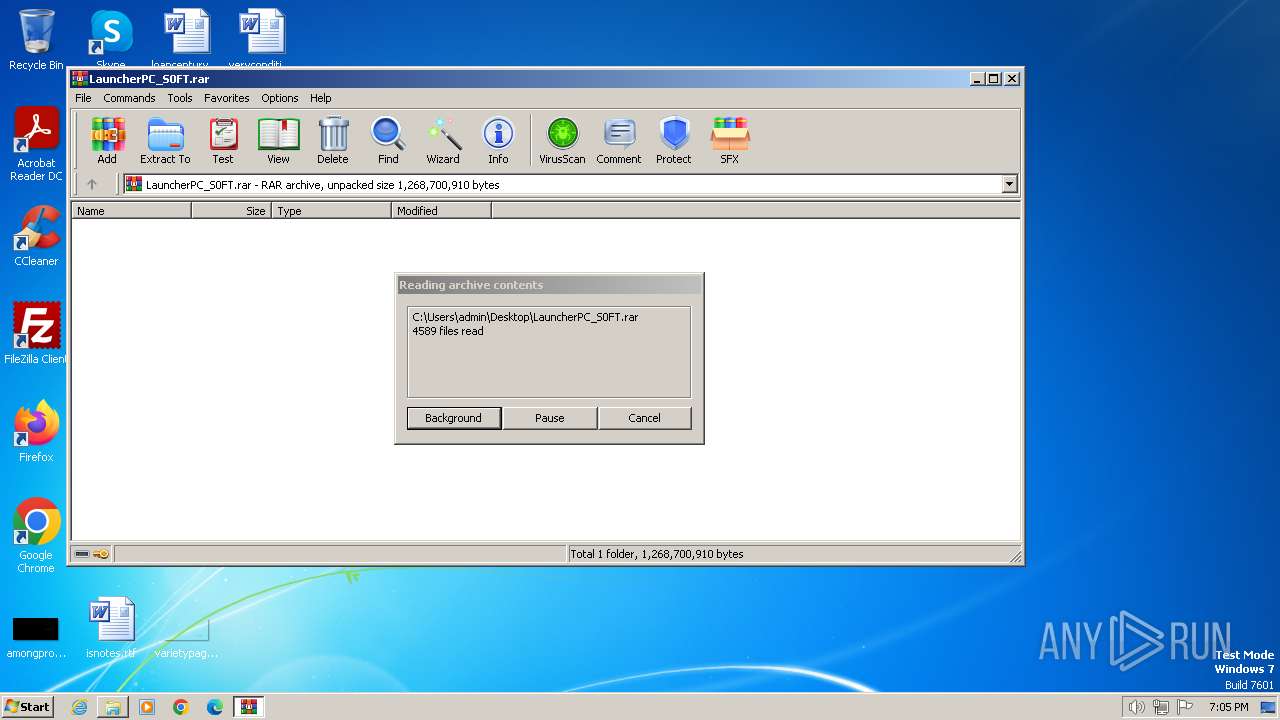Click 'Total 1 folder, 1,268,700,910 bytes' status
The height and width of the screenshot is (720, 1280).
pos(656,554)
